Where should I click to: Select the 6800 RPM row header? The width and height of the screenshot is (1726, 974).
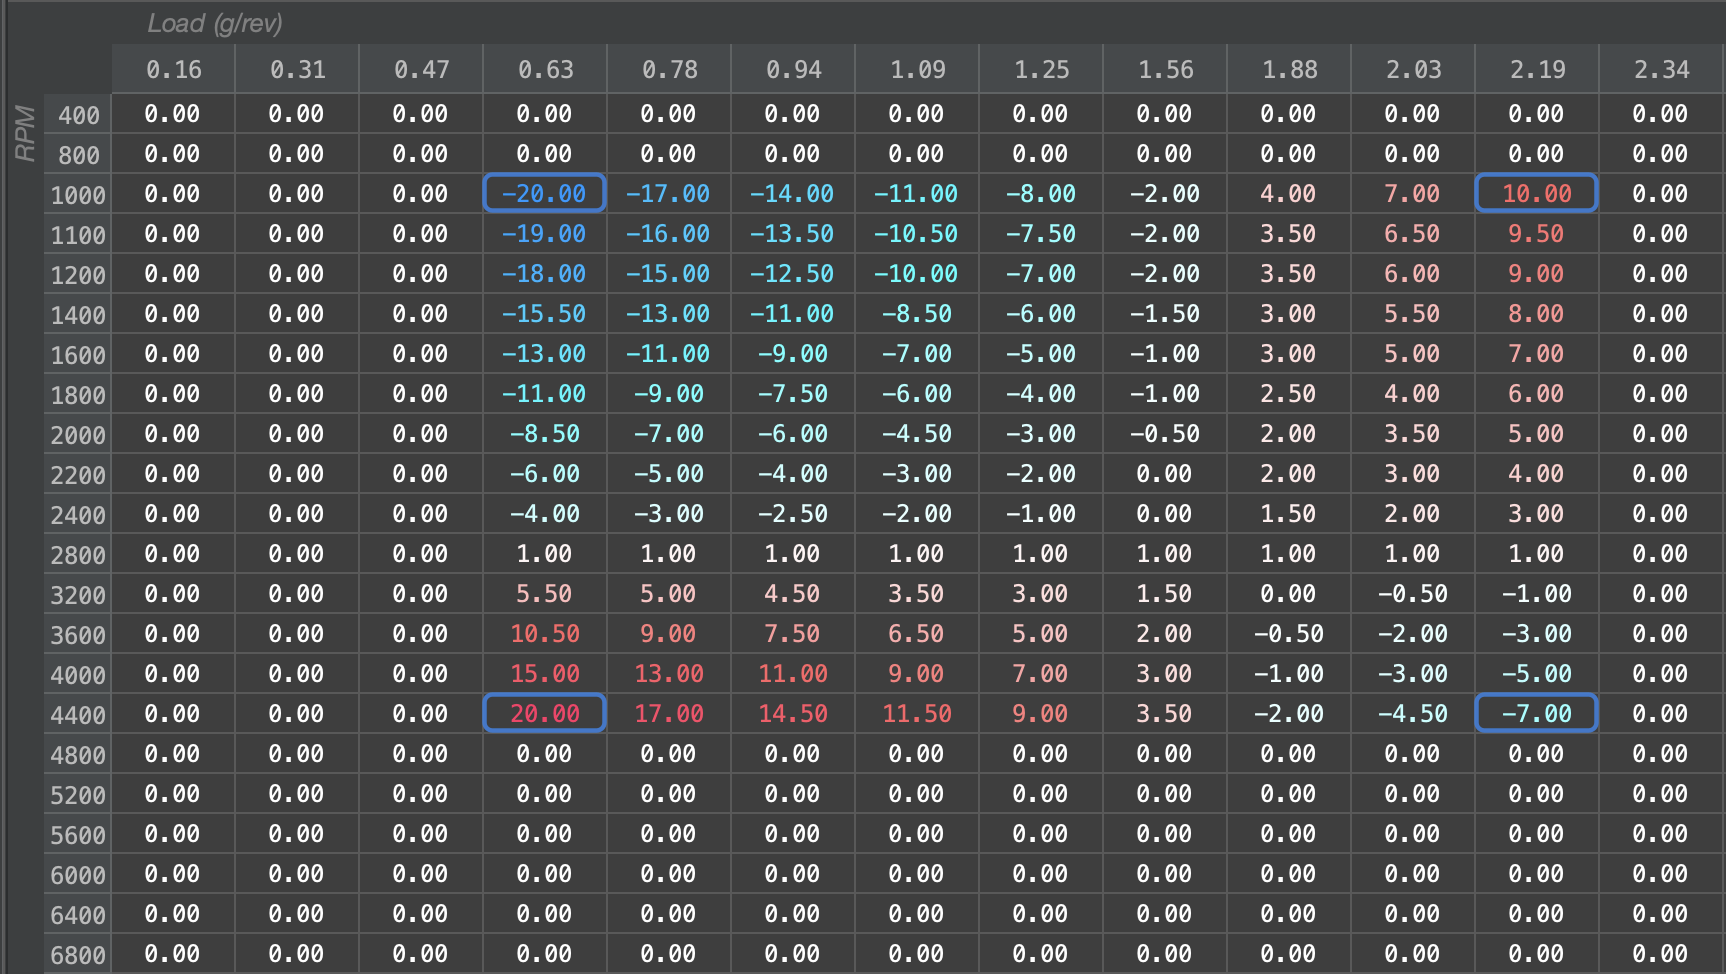78,955
